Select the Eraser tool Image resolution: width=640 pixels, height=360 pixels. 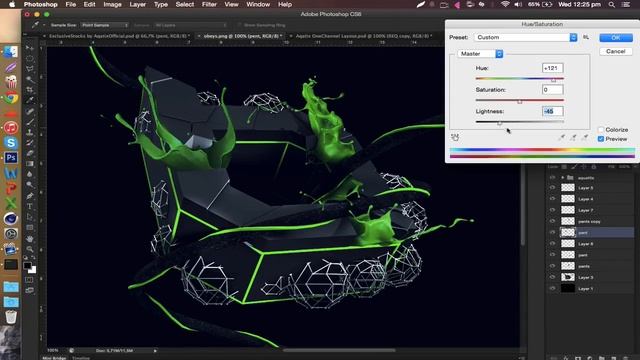click(x=30, y=153)
